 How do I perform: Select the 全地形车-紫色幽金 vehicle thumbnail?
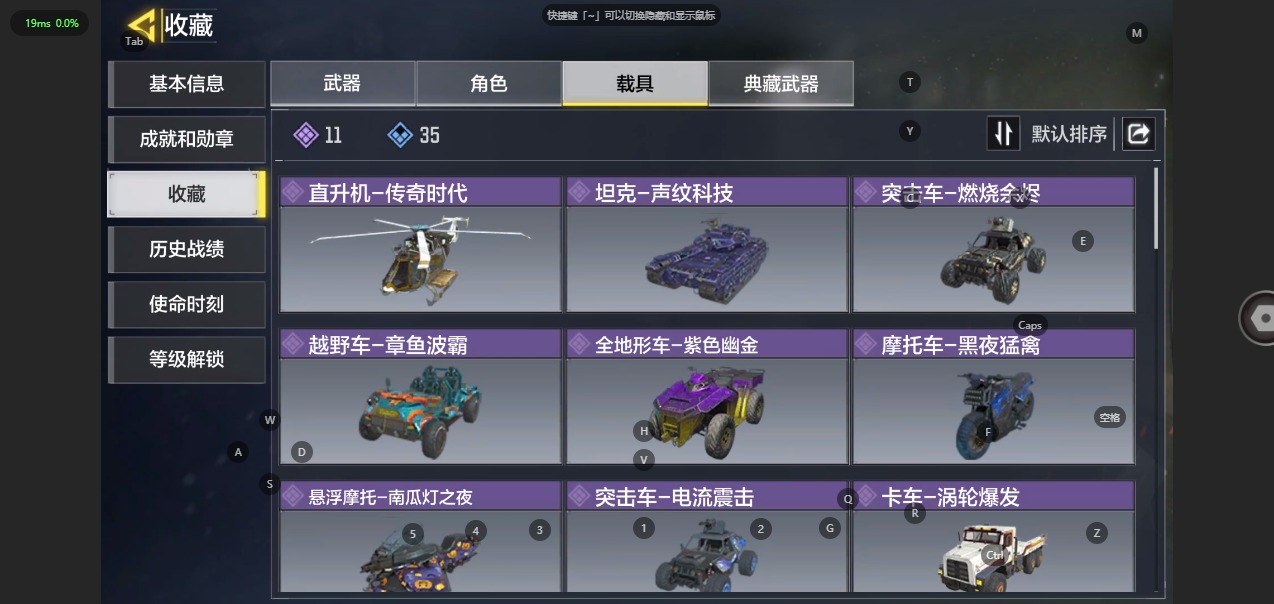707,411
